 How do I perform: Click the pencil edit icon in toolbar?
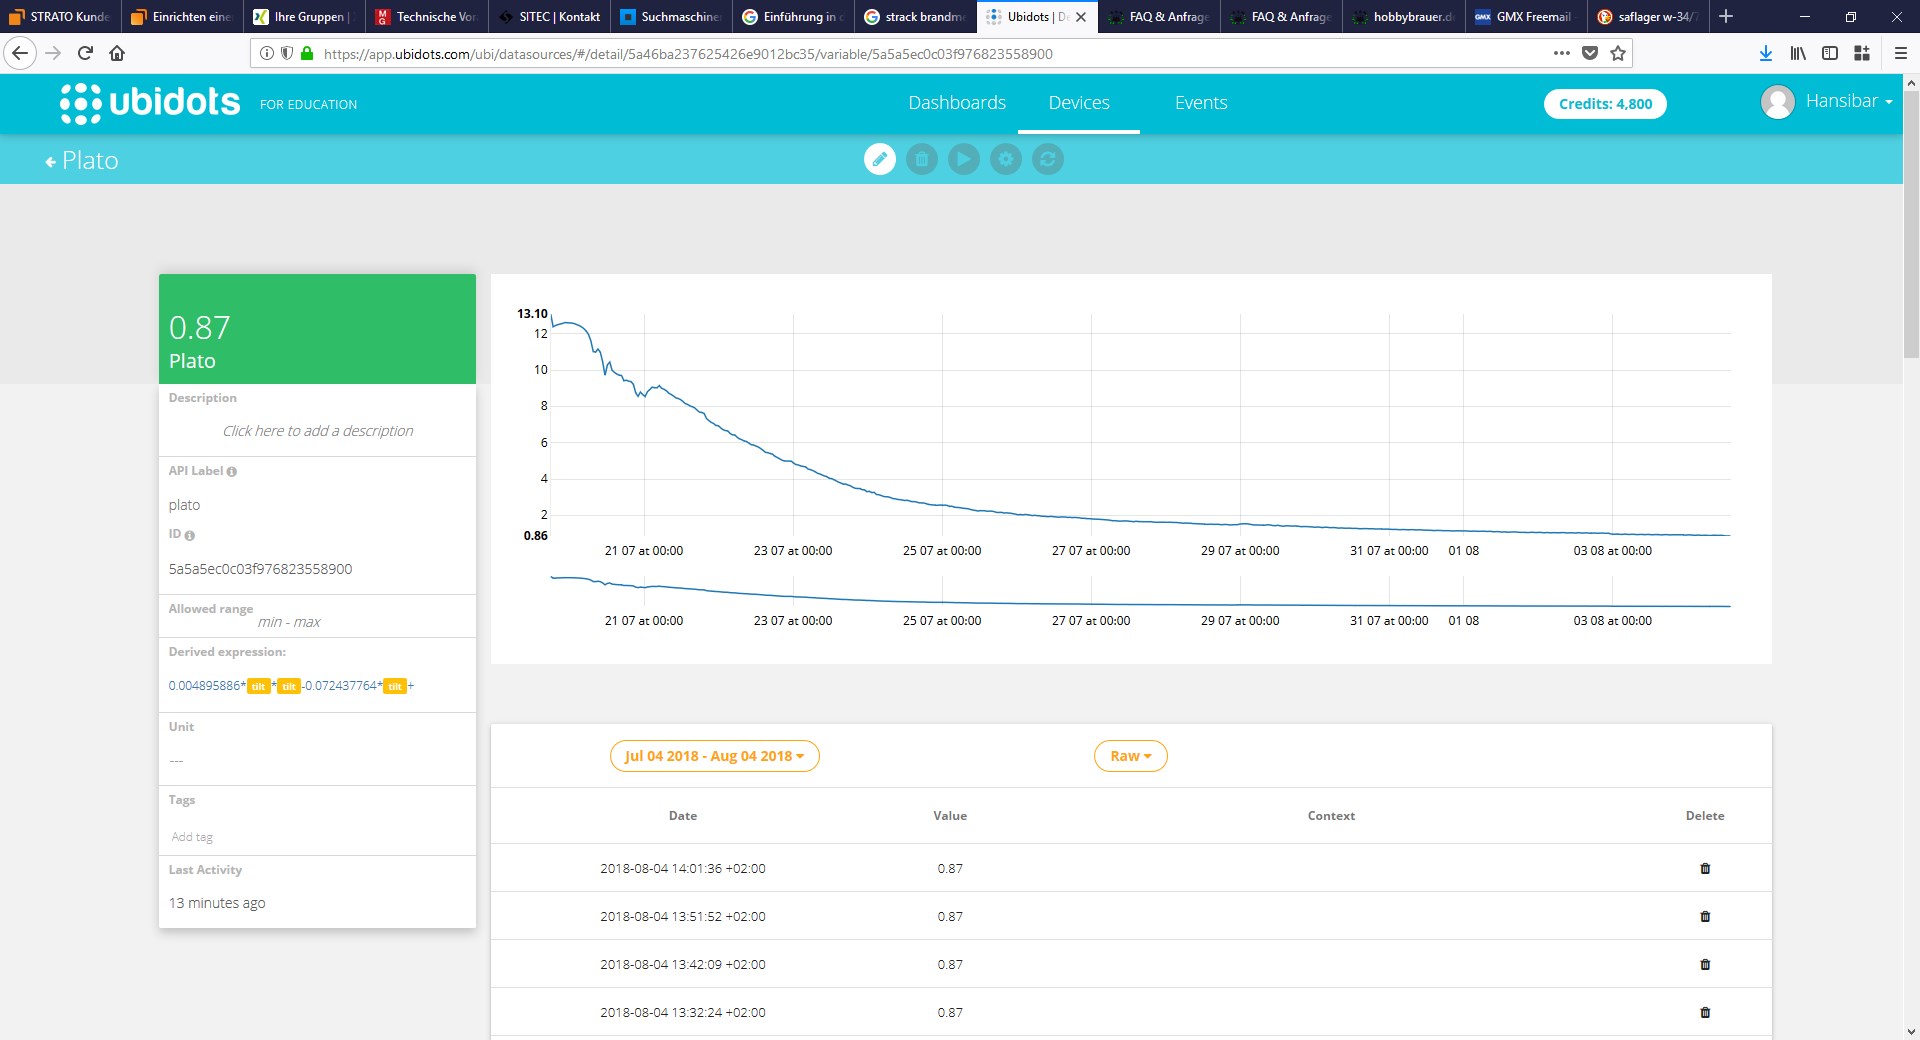[879, 159]
